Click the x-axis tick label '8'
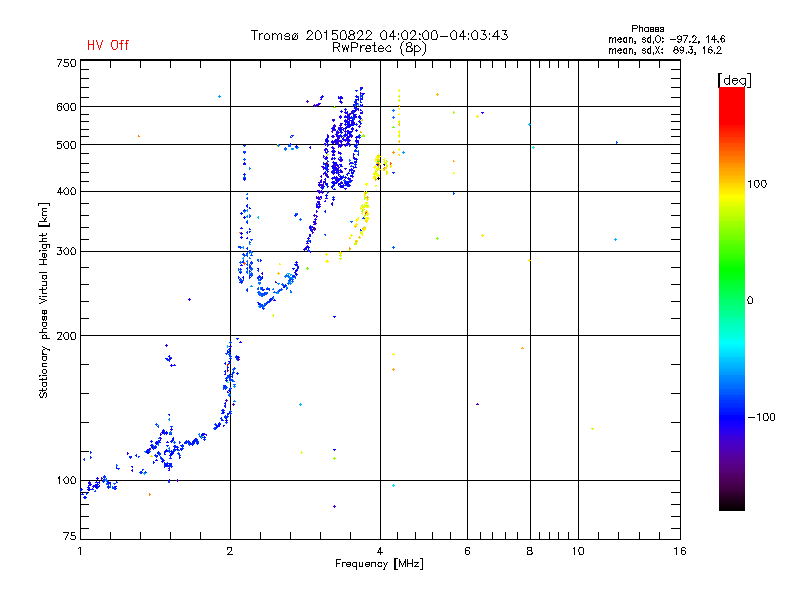The width and height of the screenshot is (800, 600). coord(530,551)
